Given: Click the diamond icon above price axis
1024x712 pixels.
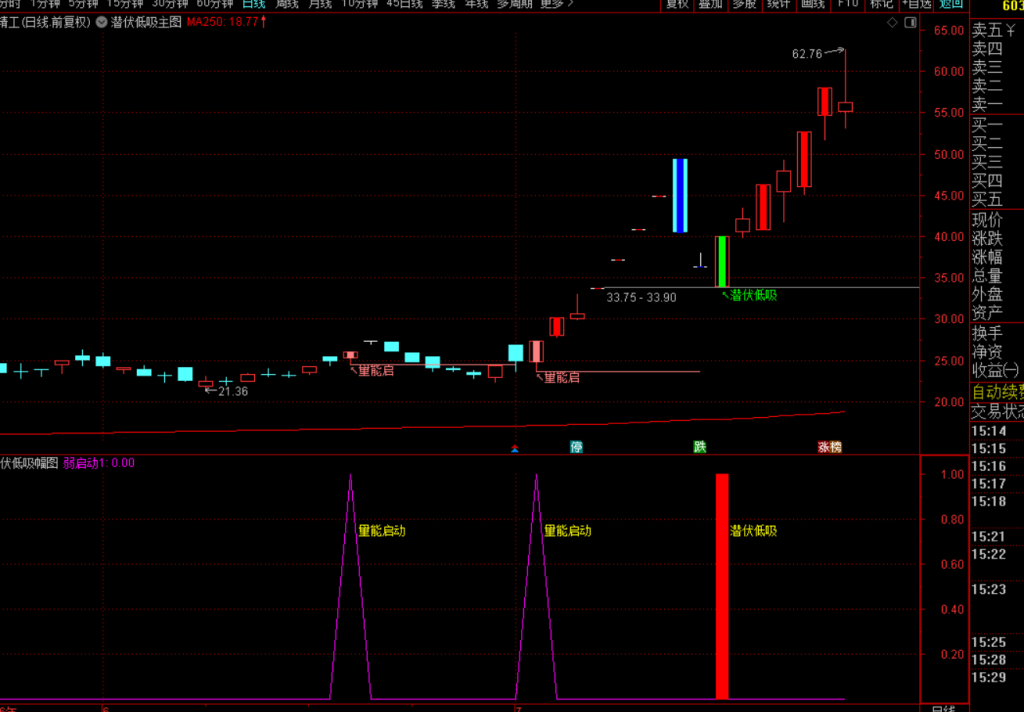Looking at the screenshot, I should tap(892, 22).
